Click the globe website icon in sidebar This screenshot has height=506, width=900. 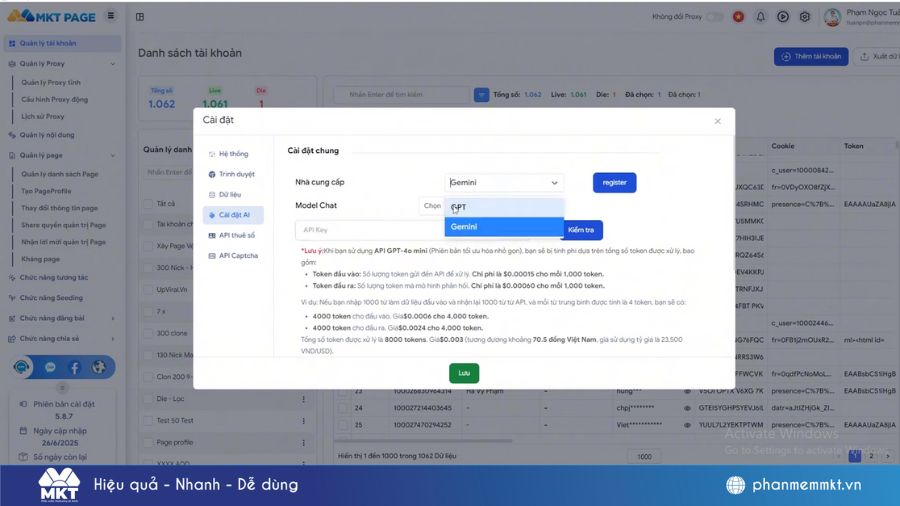pyautogui.click(x=99, y=367)
